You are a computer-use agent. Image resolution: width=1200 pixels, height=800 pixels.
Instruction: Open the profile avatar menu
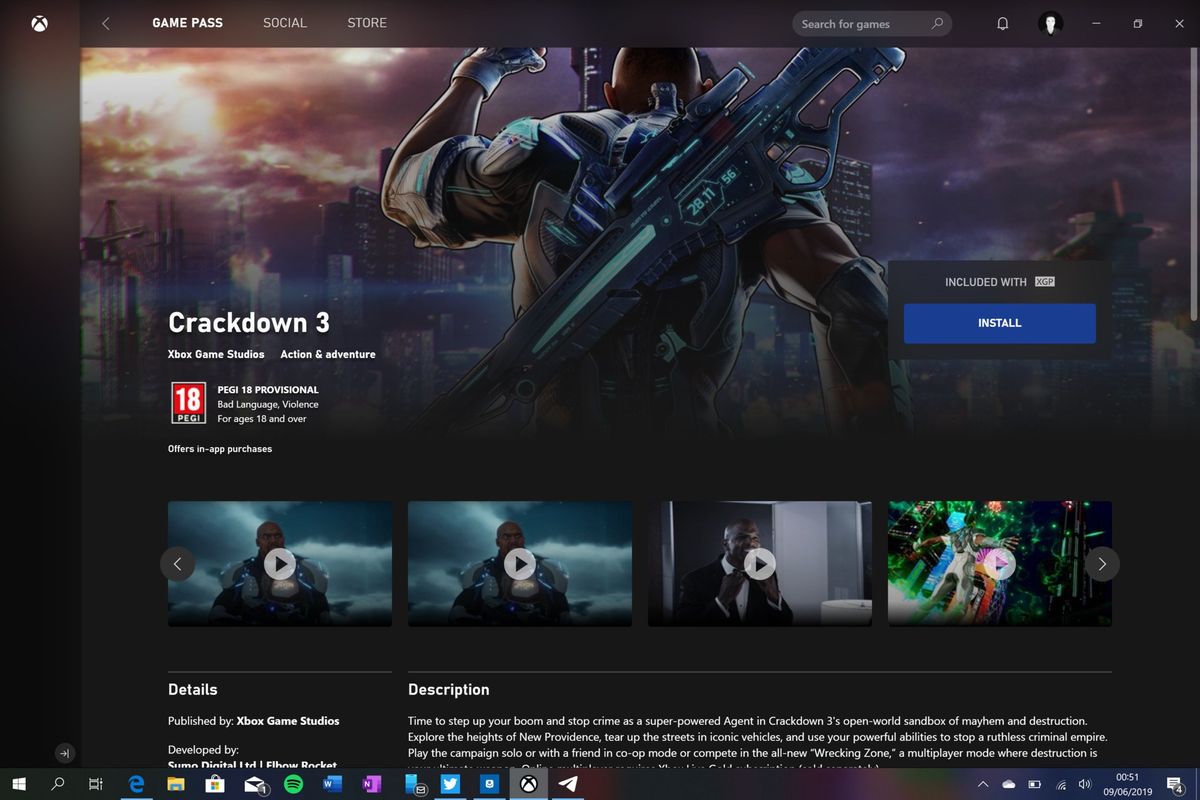click(x=1050, y=24)
